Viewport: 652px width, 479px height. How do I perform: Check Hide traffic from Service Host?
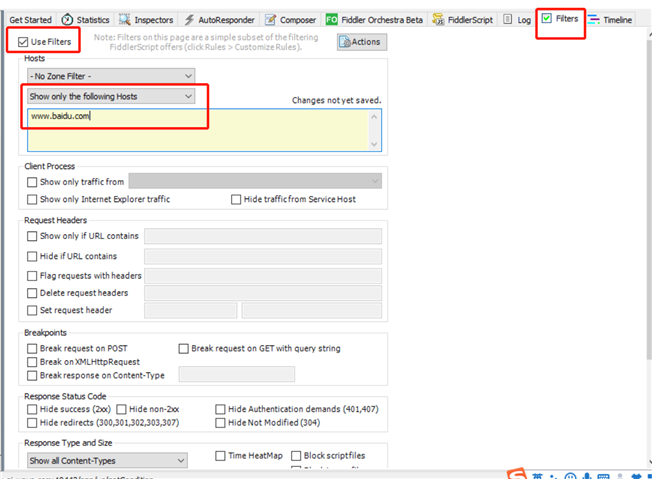(236, 200)
